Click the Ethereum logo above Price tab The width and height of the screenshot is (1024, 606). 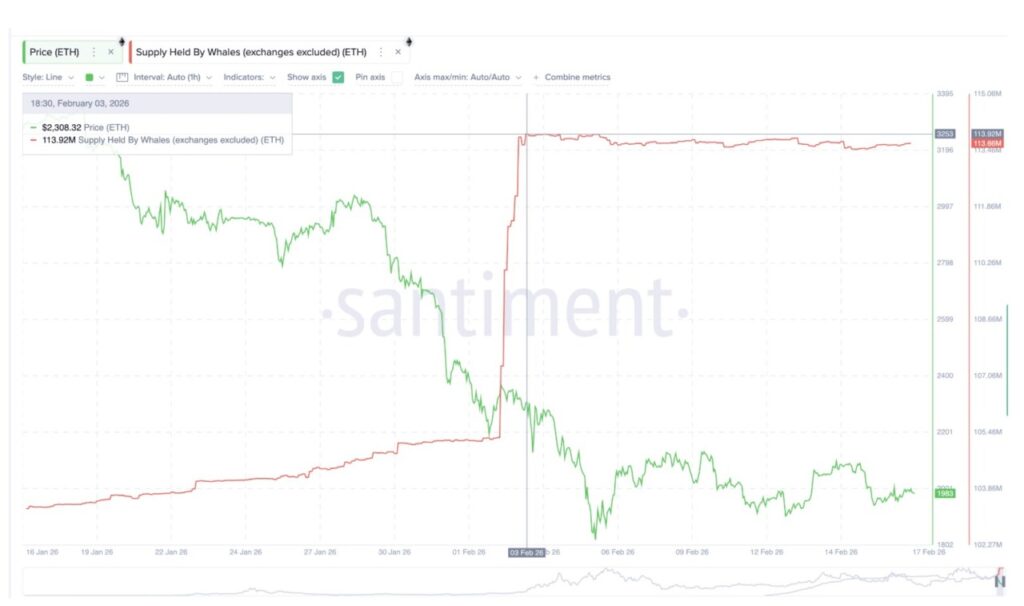tap(121, 41)
